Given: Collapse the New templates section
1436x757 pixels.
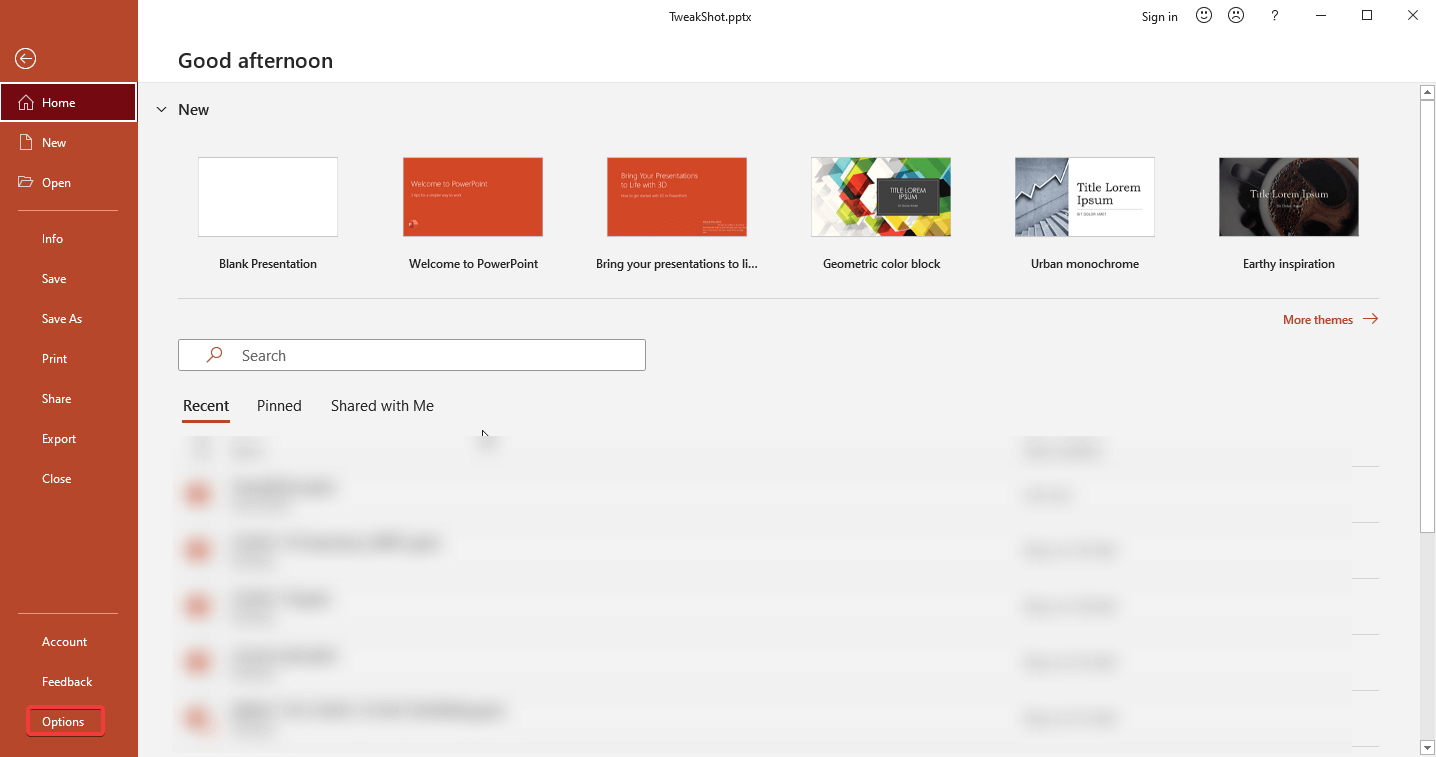Looking at the screenshot, I should point(162,110).
